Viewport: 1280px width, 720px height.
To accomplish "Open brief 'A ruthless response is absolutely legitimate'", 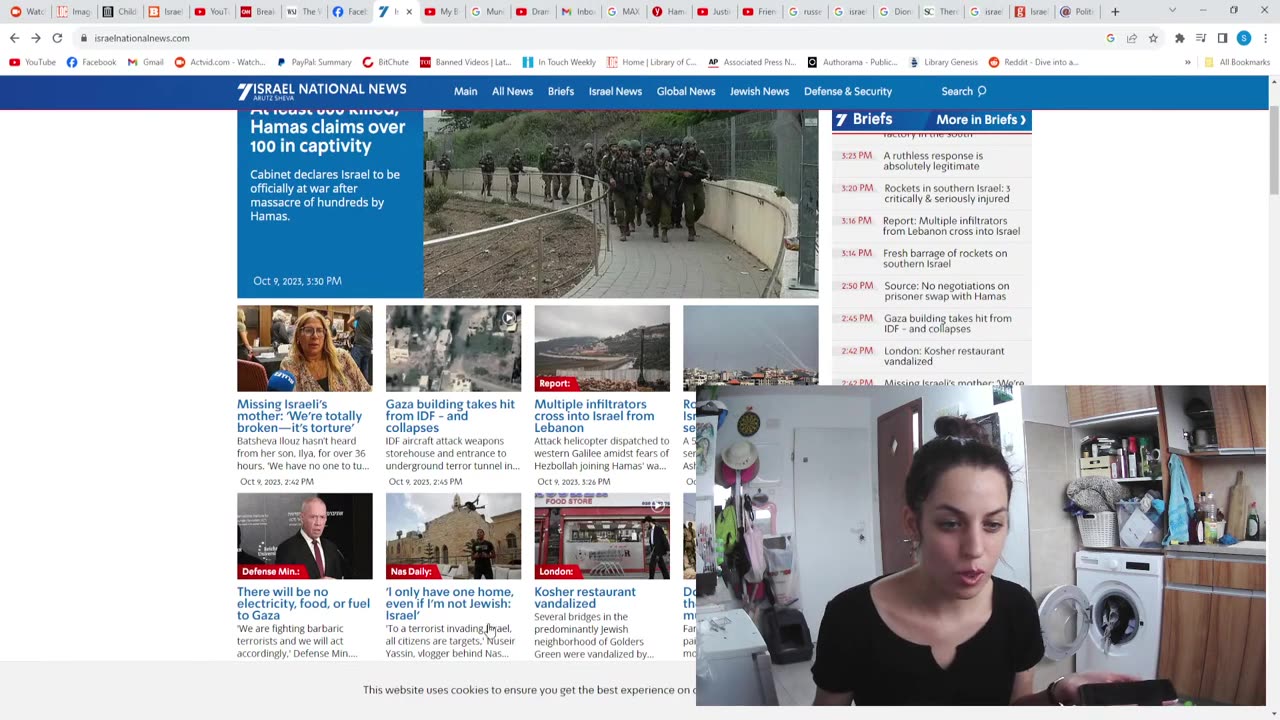I will (933, 161).
